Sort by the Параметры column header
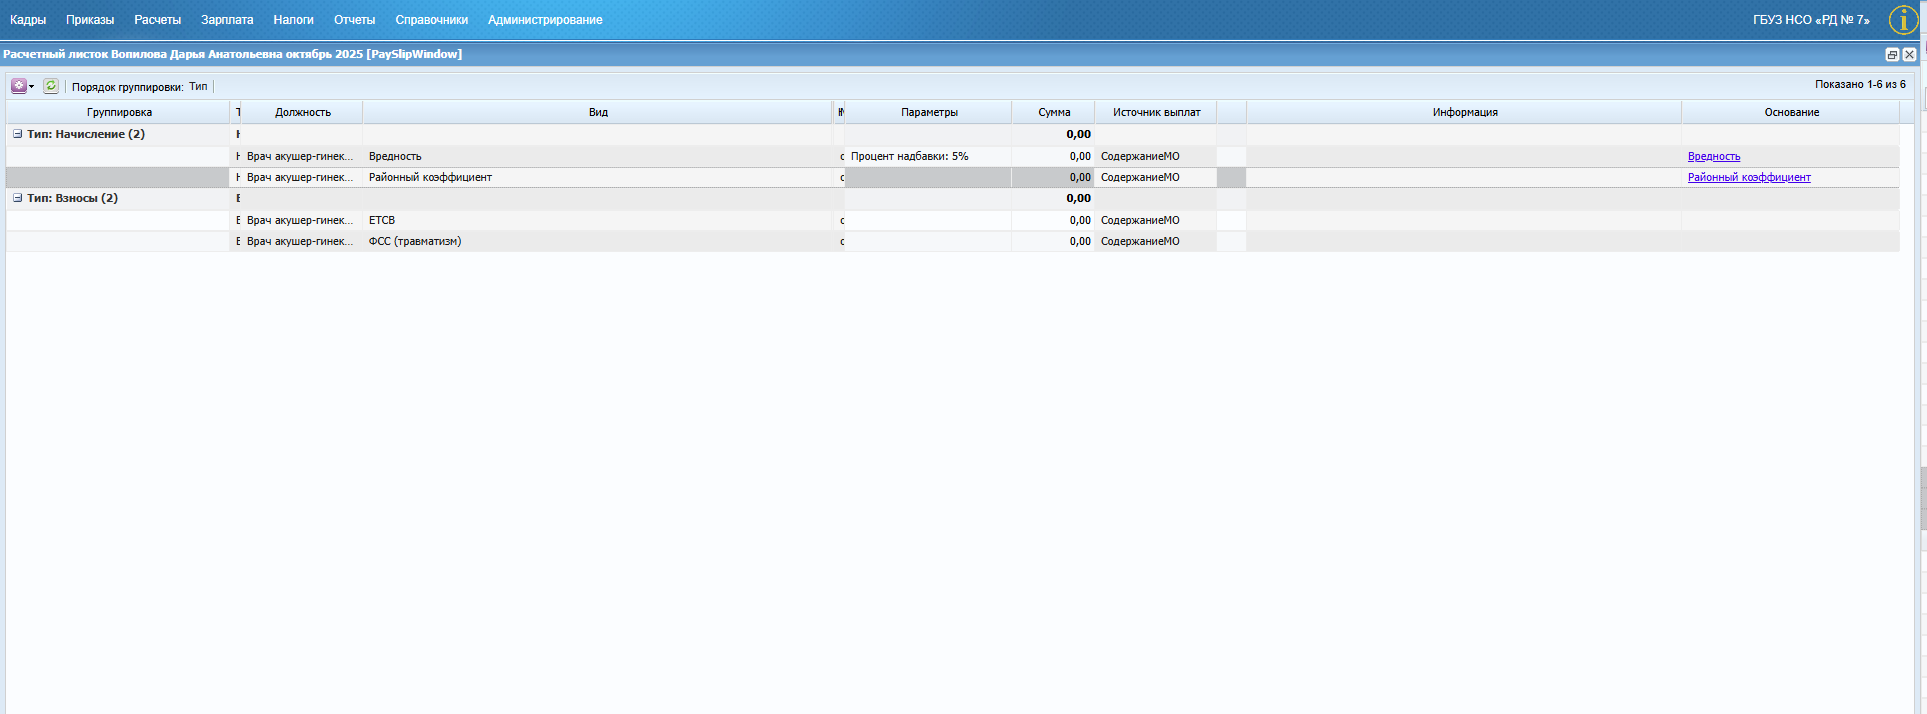 click(929, 112)
